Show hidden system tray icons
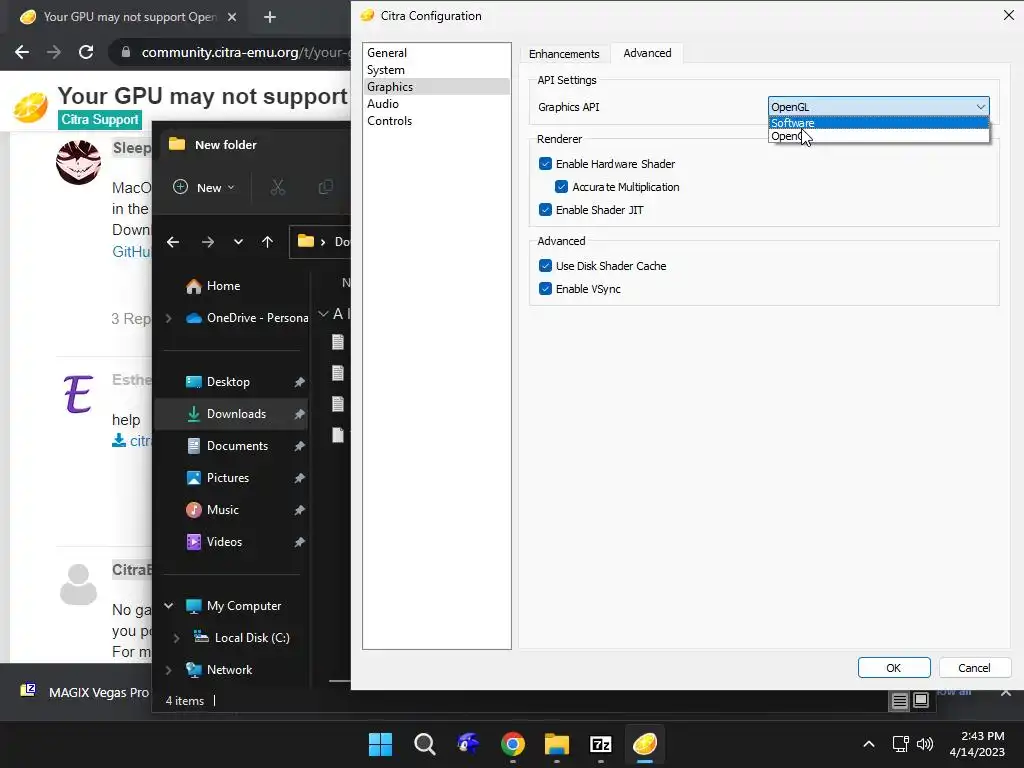Image resolution: width=1024 pixels, height=768 pixels. 869,744
